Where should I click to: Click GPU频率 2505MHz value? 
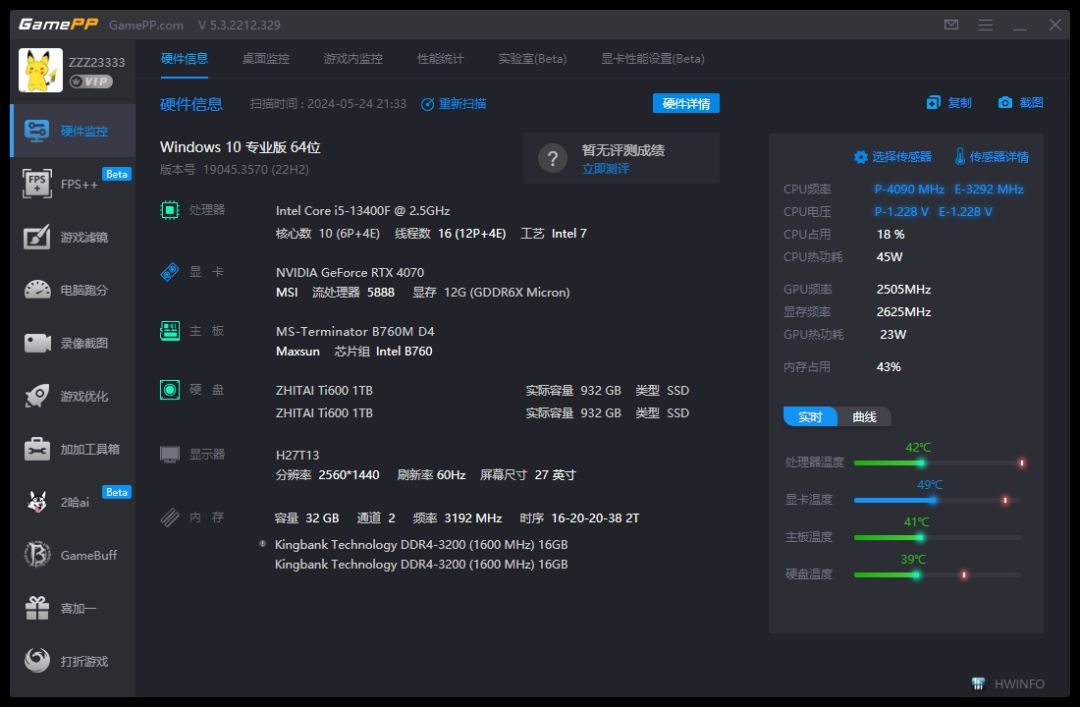904,289
